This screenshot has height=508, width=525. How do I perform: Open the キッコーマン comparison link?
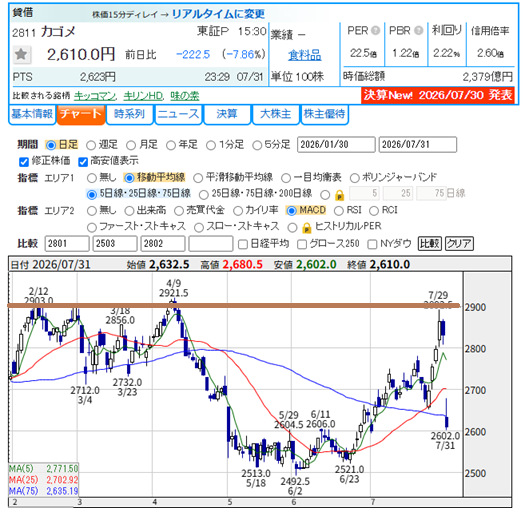95,96
